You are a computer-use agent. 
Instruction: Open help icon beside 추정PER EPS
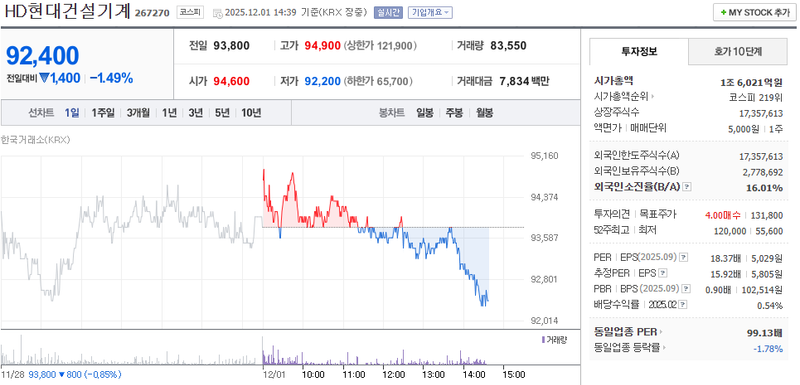click(x=662, y=273)
